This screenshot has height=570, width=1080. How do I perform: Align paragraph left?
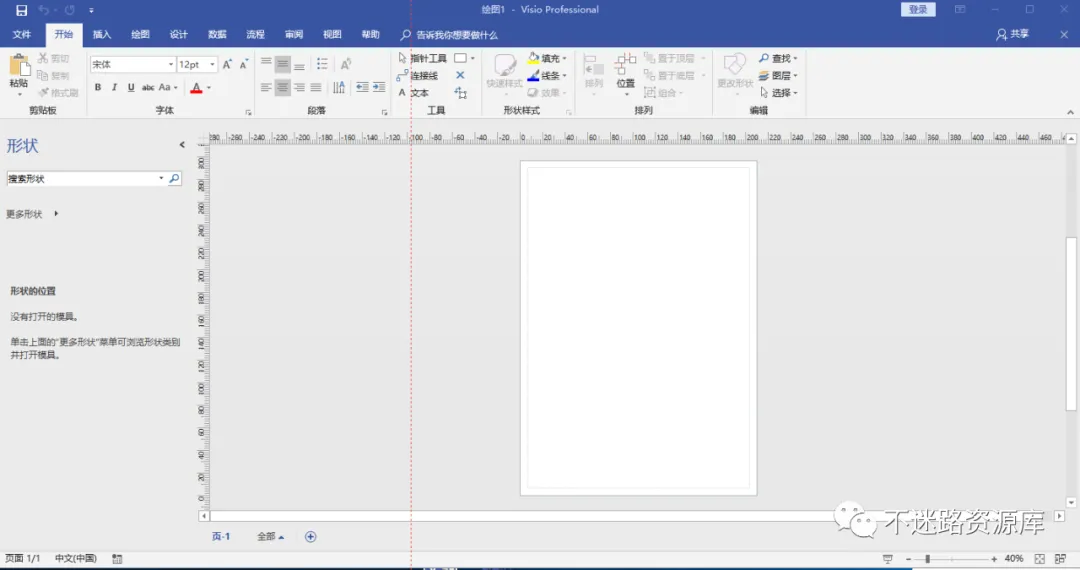pyautogui.click(x=266, y=87)
